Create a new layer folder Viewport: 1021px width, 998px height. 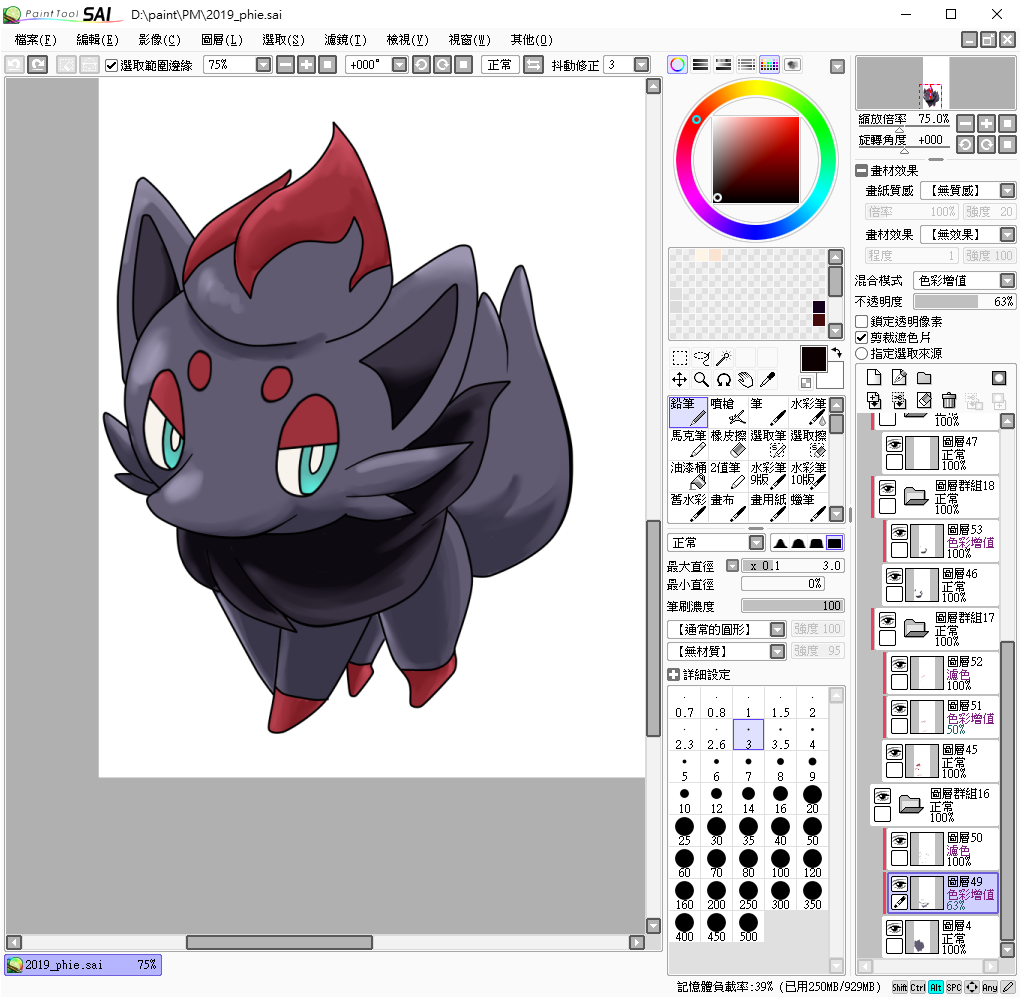(x=924, y=378)
